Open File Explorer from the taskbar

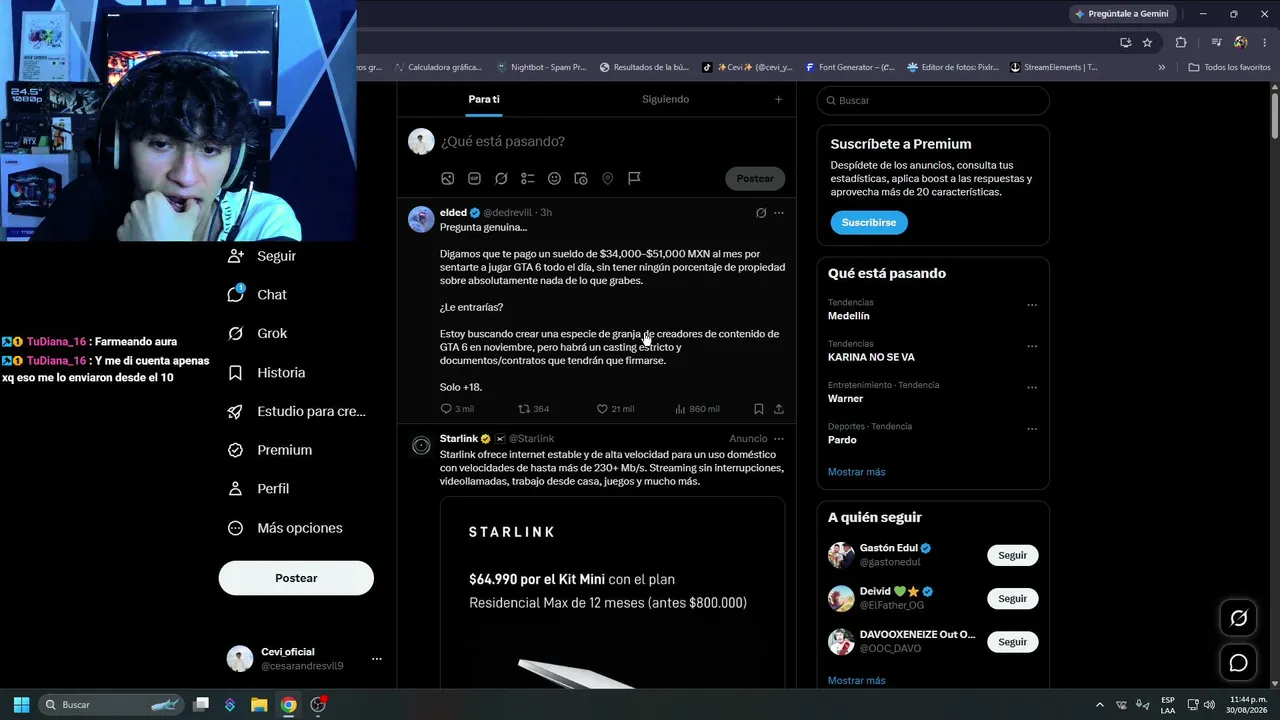pyautogui.click(x=259, y=705)
